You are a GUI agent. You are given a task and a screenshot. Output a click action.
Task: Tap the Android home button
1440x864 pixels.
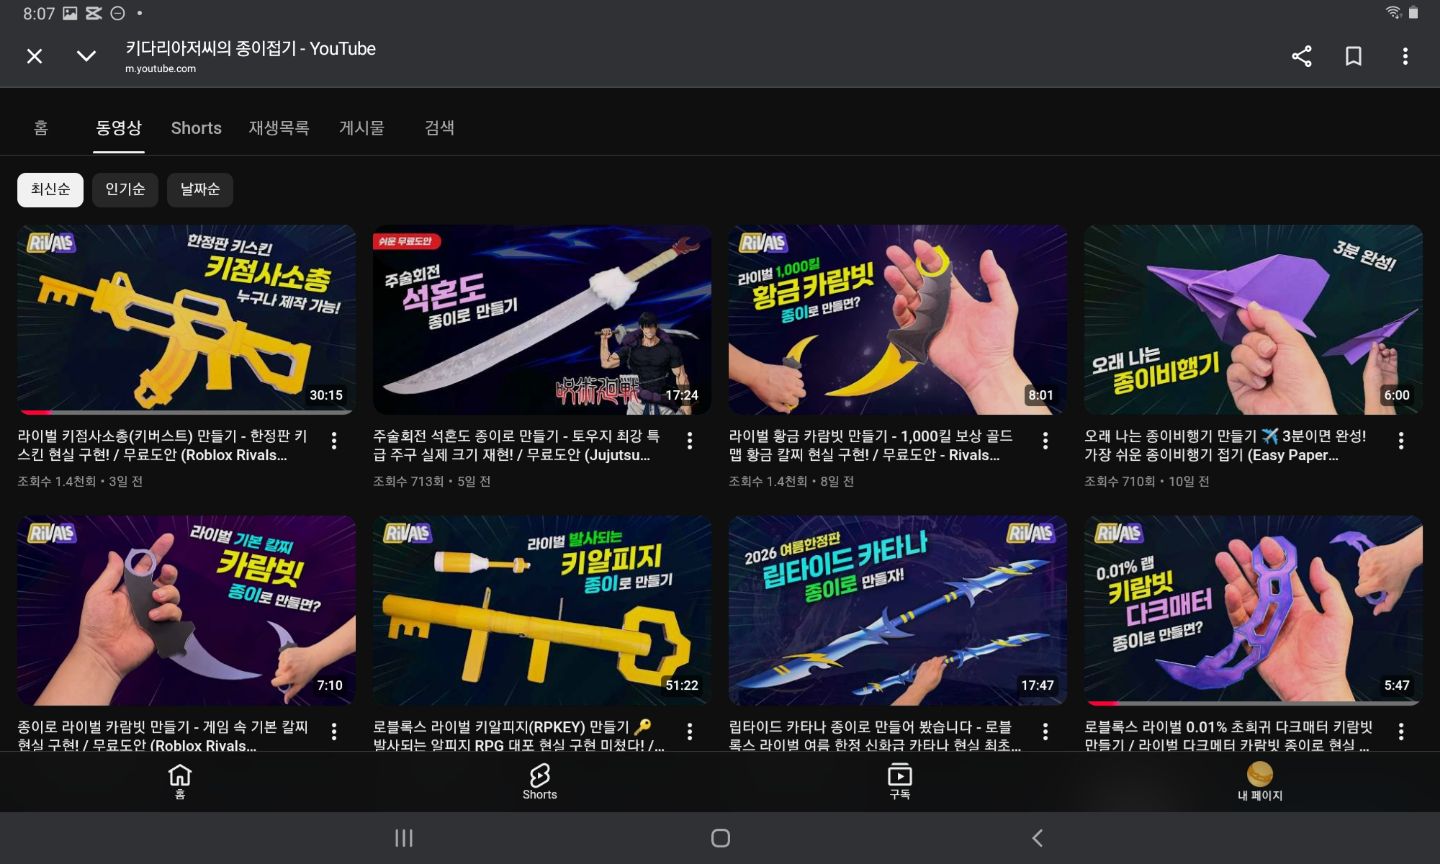point(720,838)
